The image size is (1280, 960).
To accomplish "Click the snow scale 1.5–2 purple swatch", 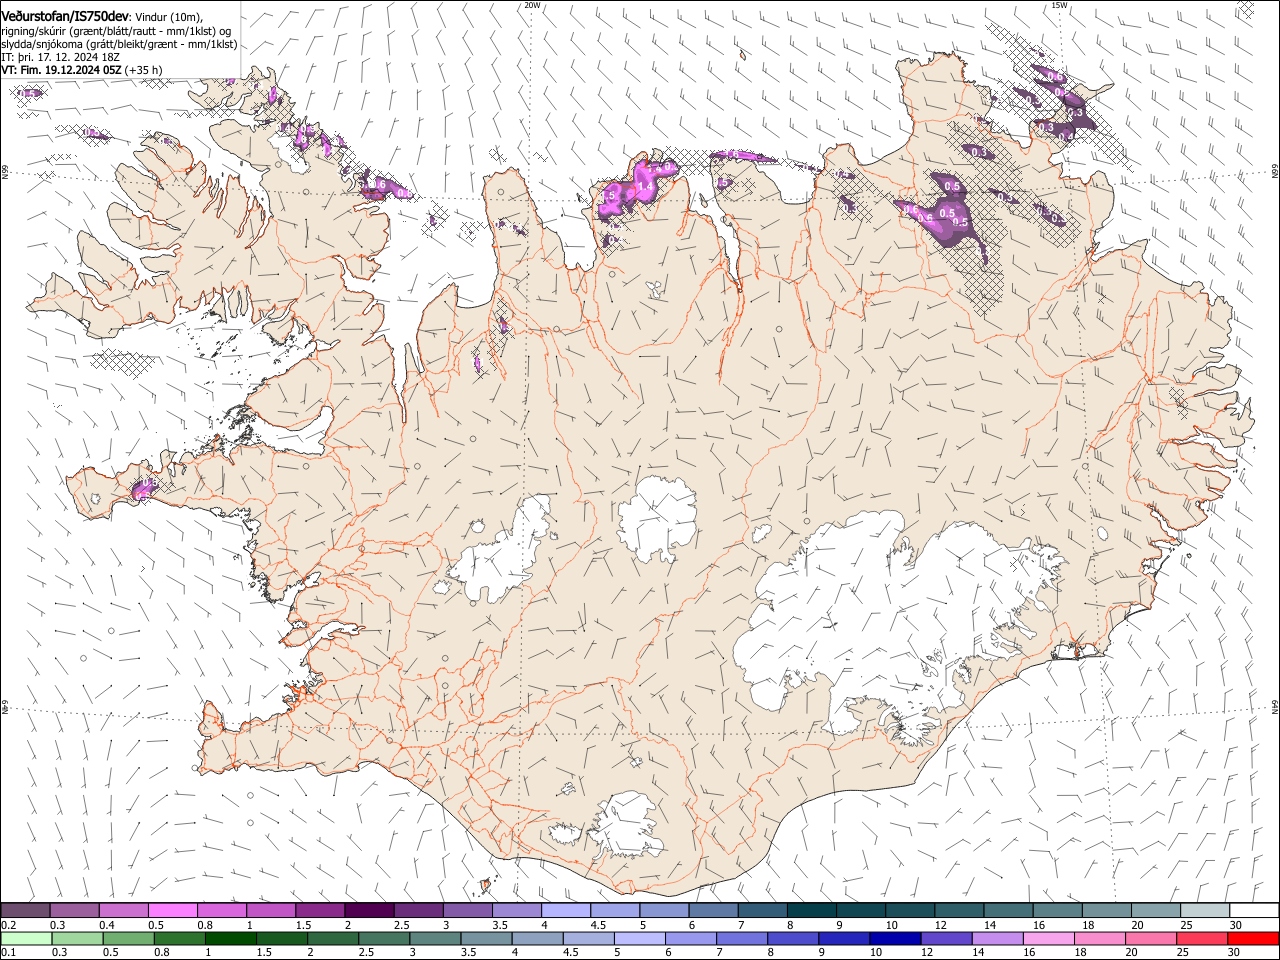I will tap(320, 910).
